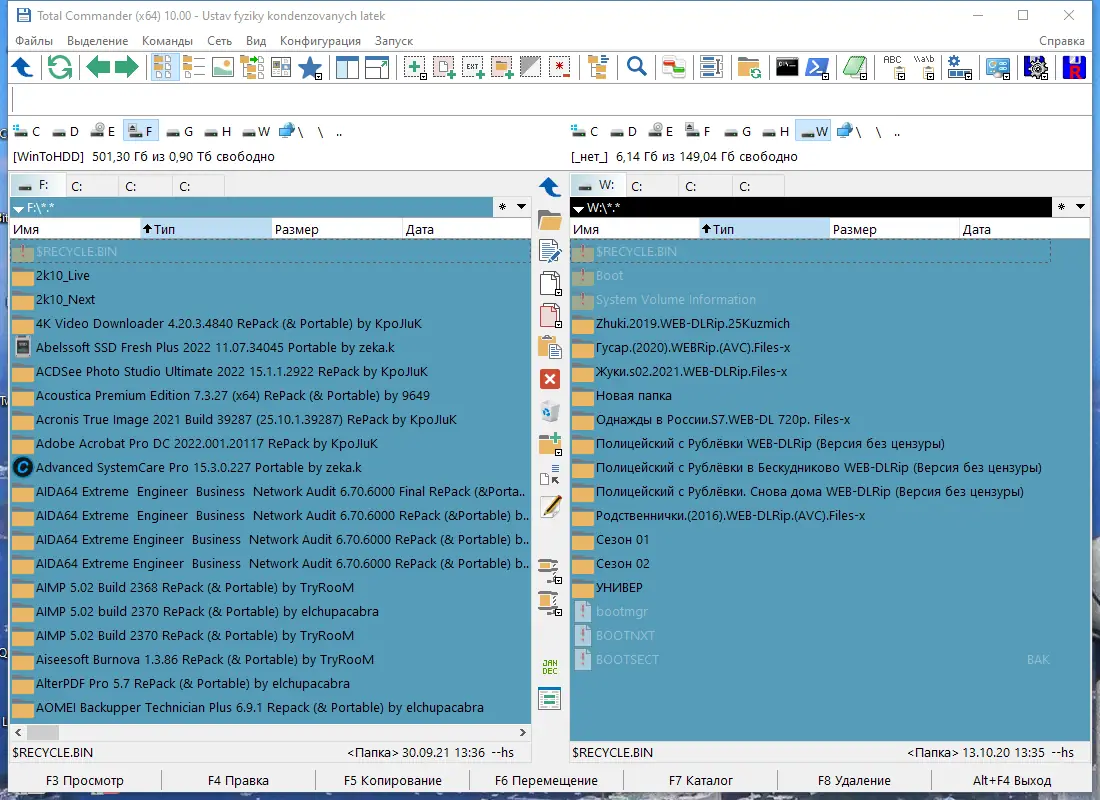Screen dimensions: 1100x800
Task: Open the gear configuration toolbar icon
Action: 959,68
